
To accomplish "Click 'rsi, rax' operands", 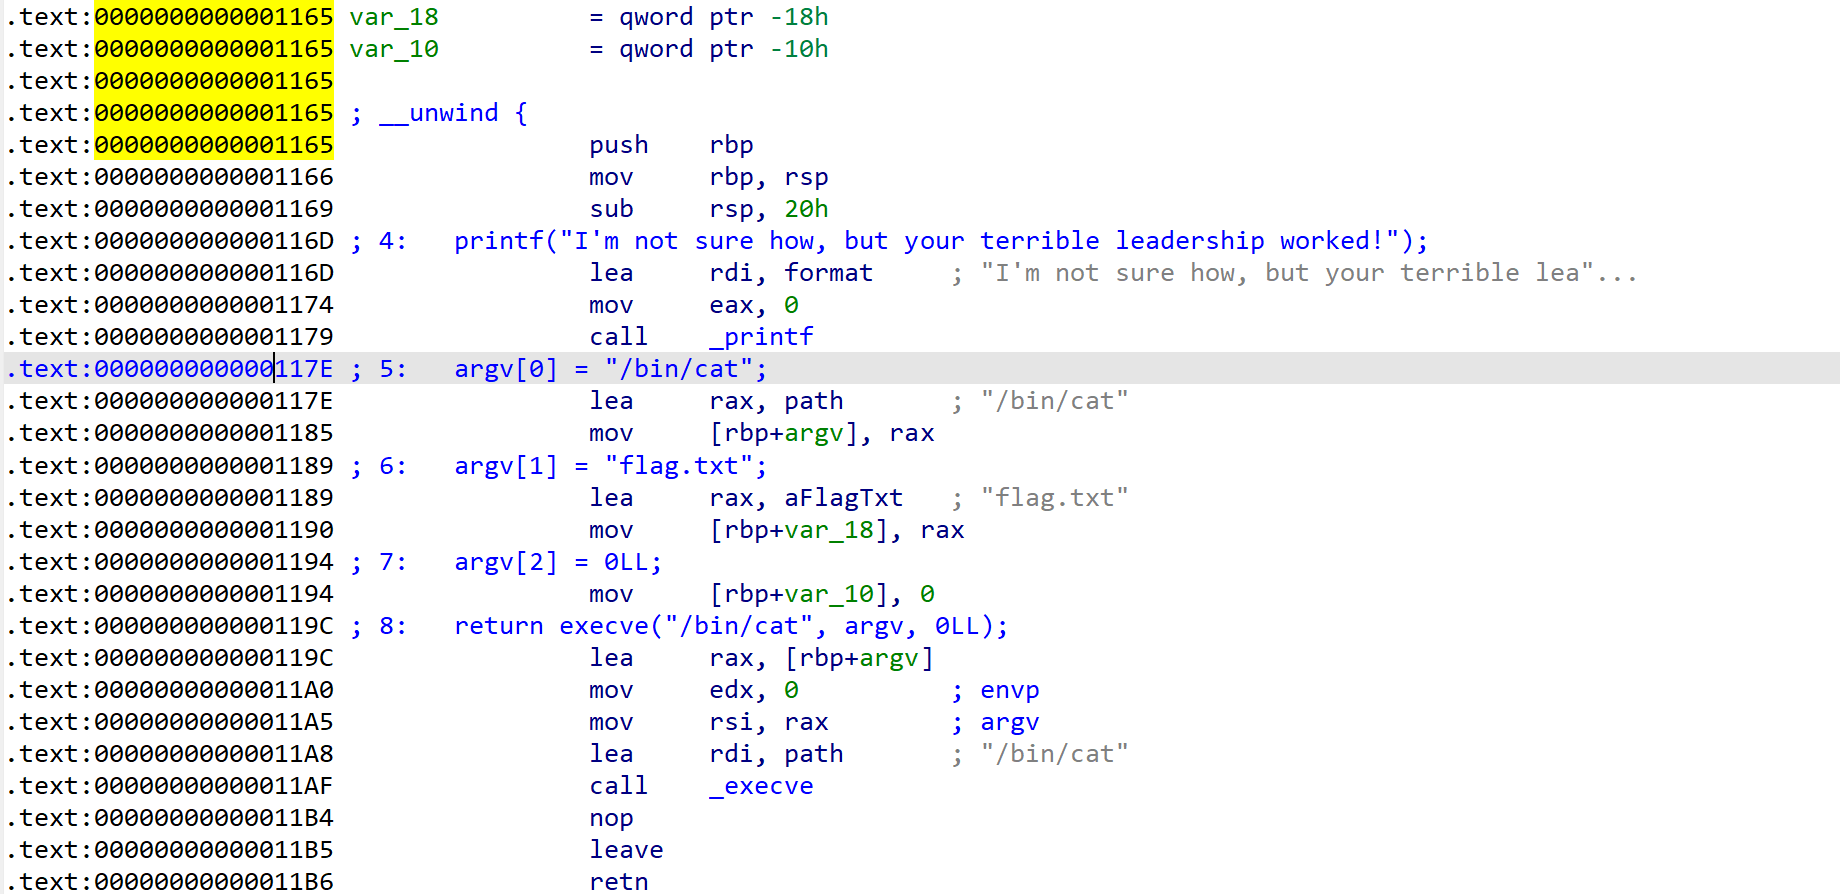I will point(768,722).
